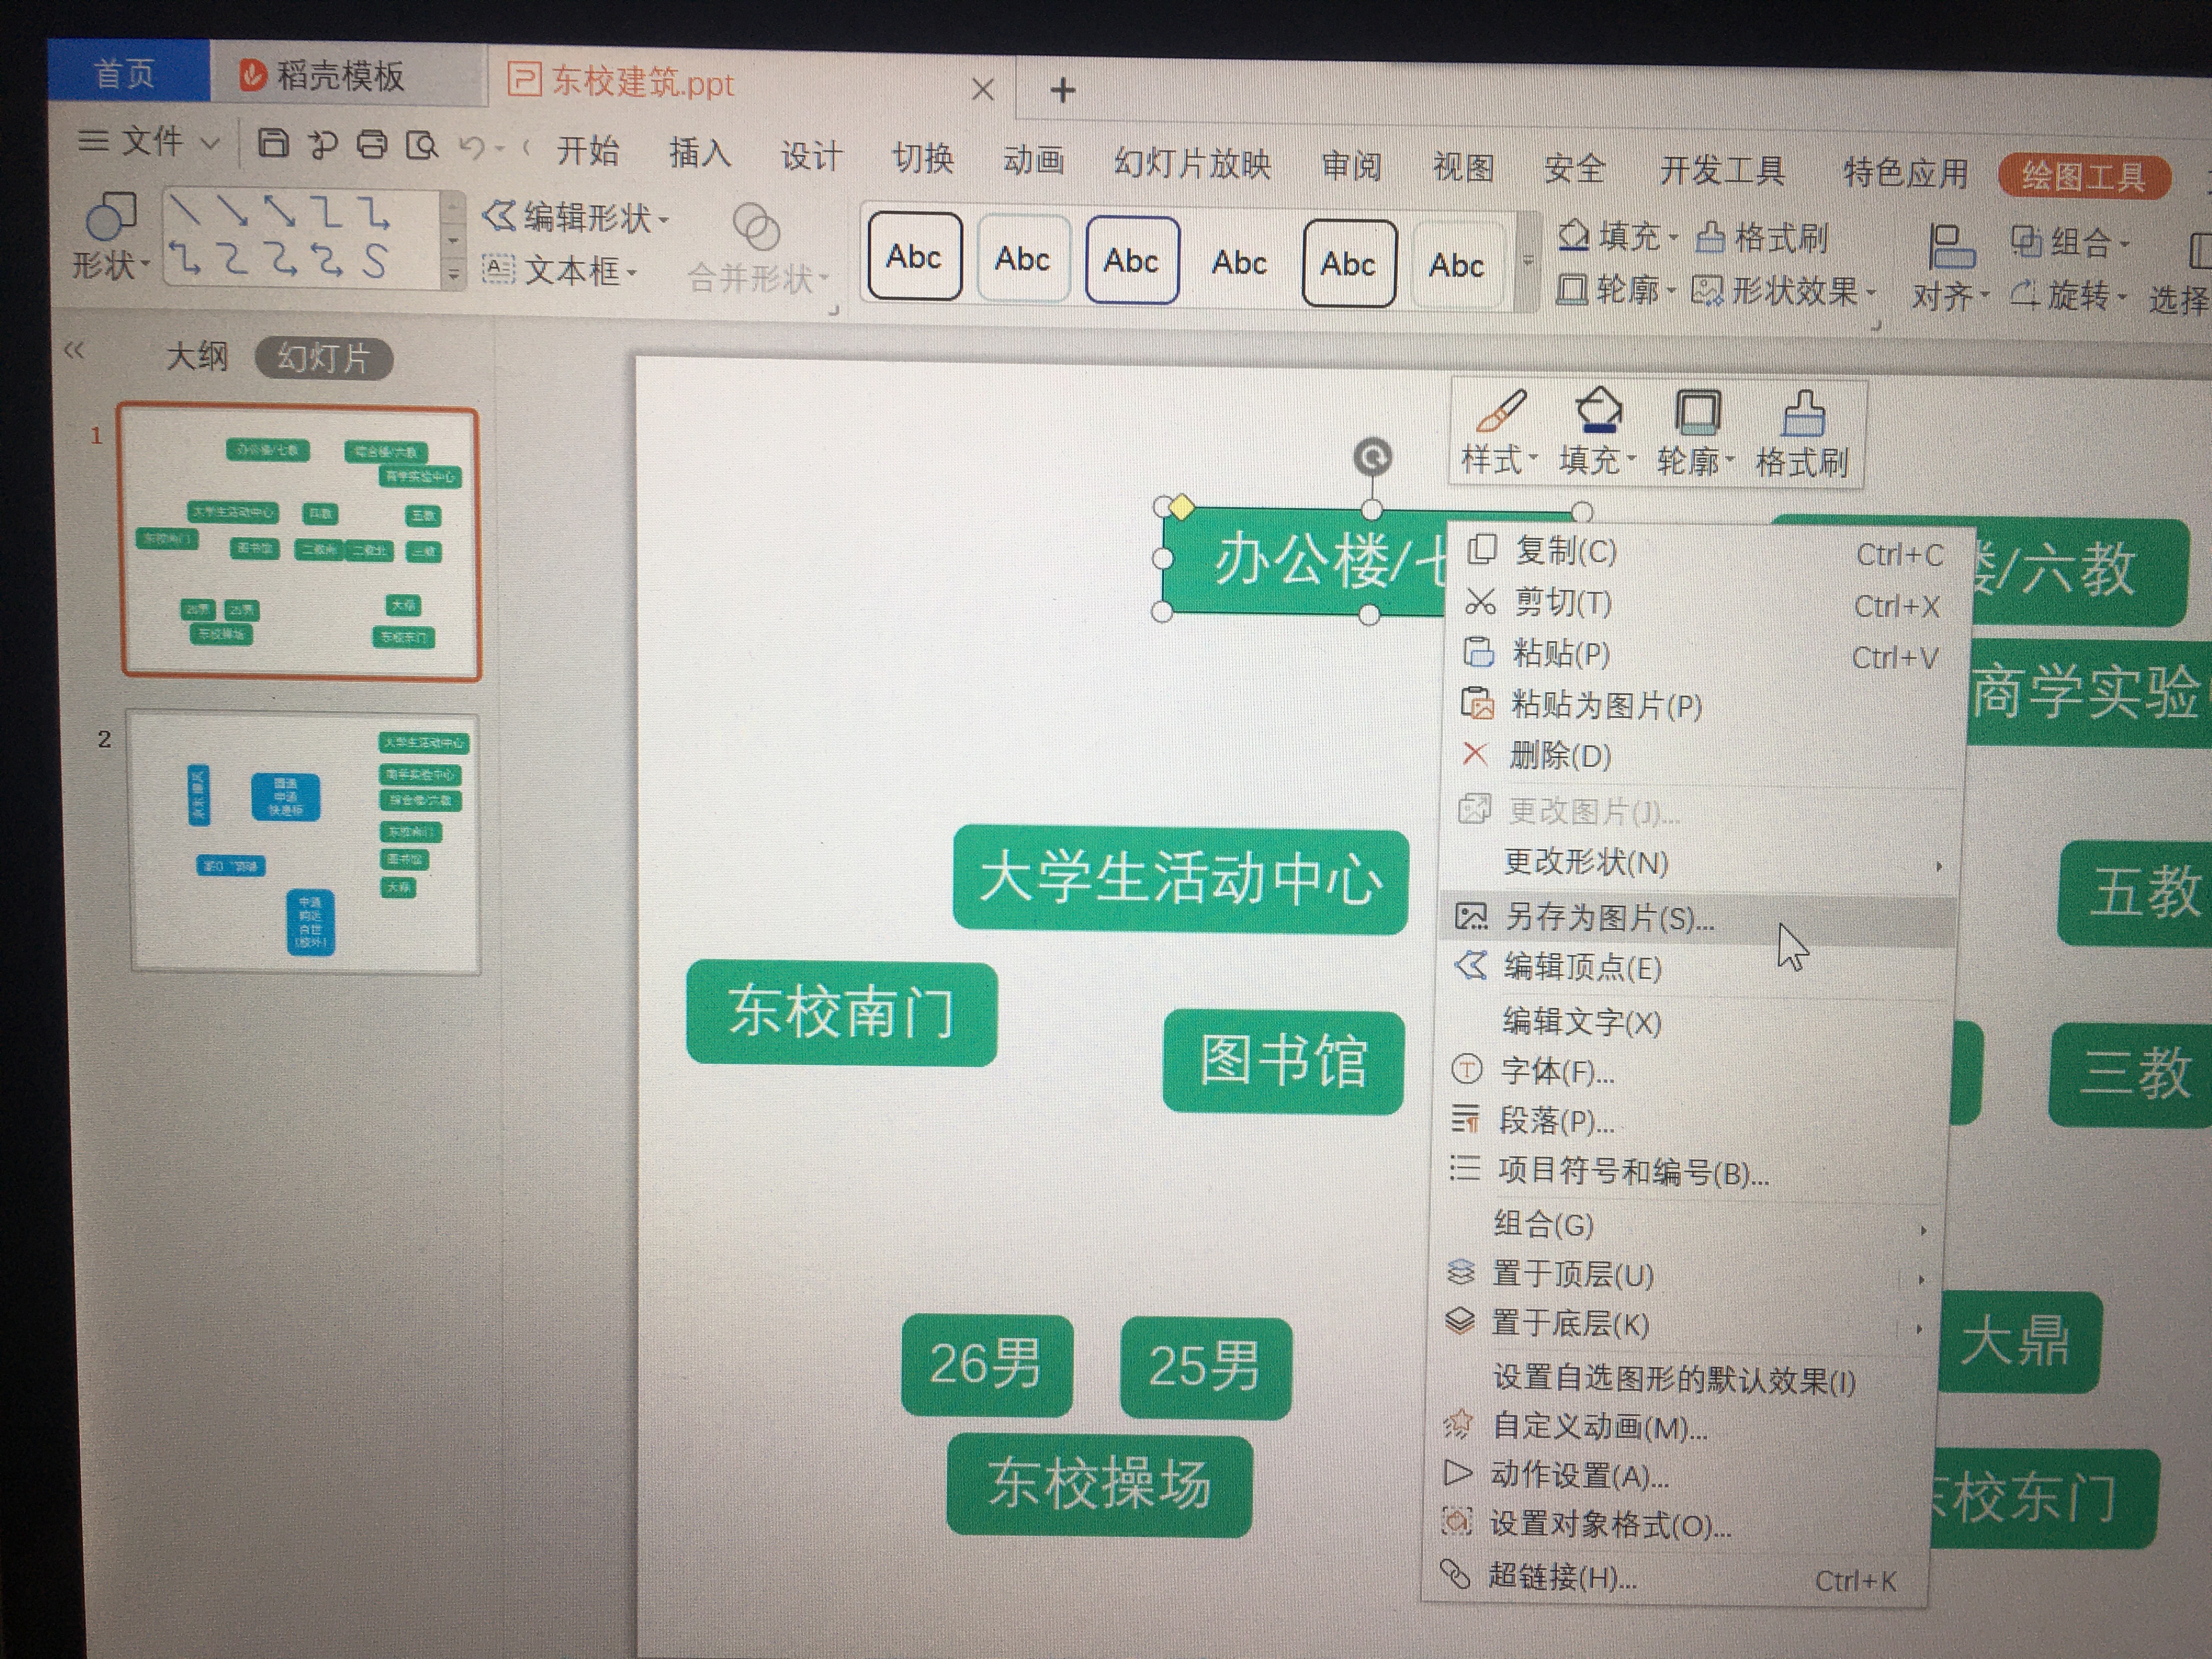
Task: Expand 置于顶层(U) submenu
Action: click(1681, 1275)
